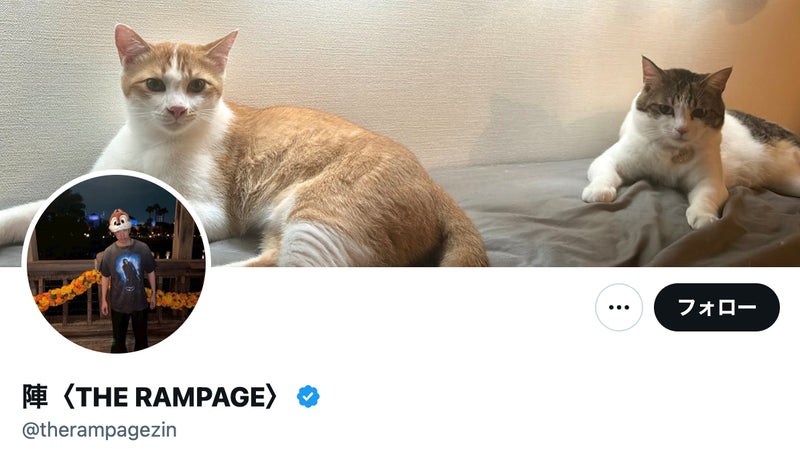Viewport: 800px width, 450px height.
Task: Click the フォロー follow button
Action: point(717,307)
